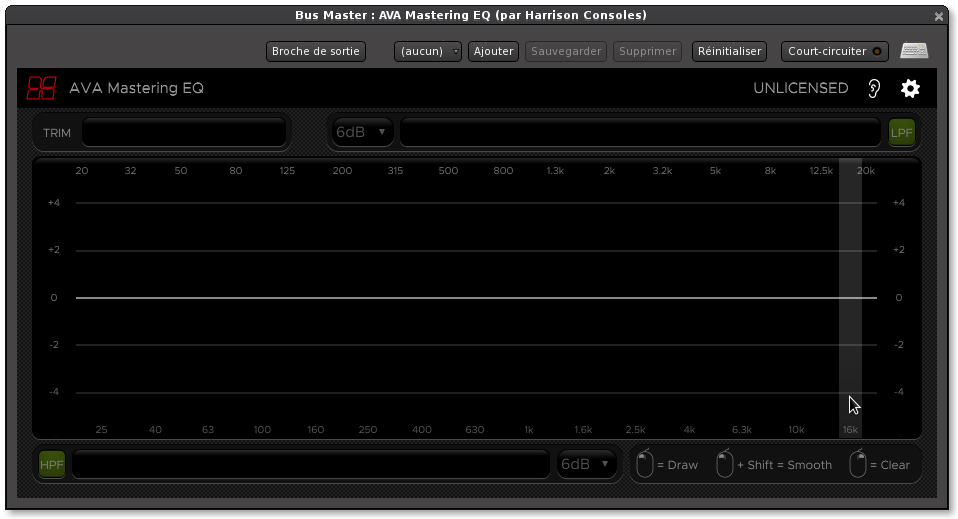Click the TRIM label
This screenshot has height=519, width=958.
pyautogui.click(x=57, y=133)
